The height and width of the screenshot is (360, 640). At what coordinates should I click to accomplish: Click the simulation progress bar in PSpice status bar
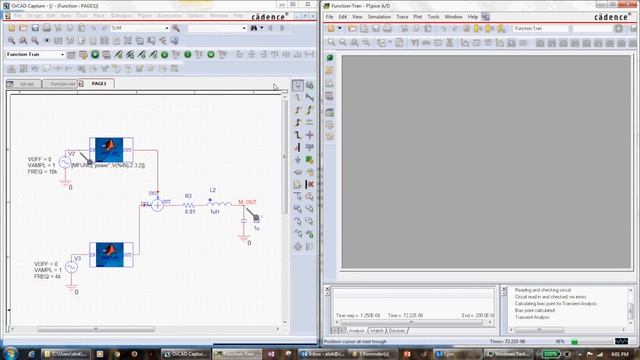[592, 342]
